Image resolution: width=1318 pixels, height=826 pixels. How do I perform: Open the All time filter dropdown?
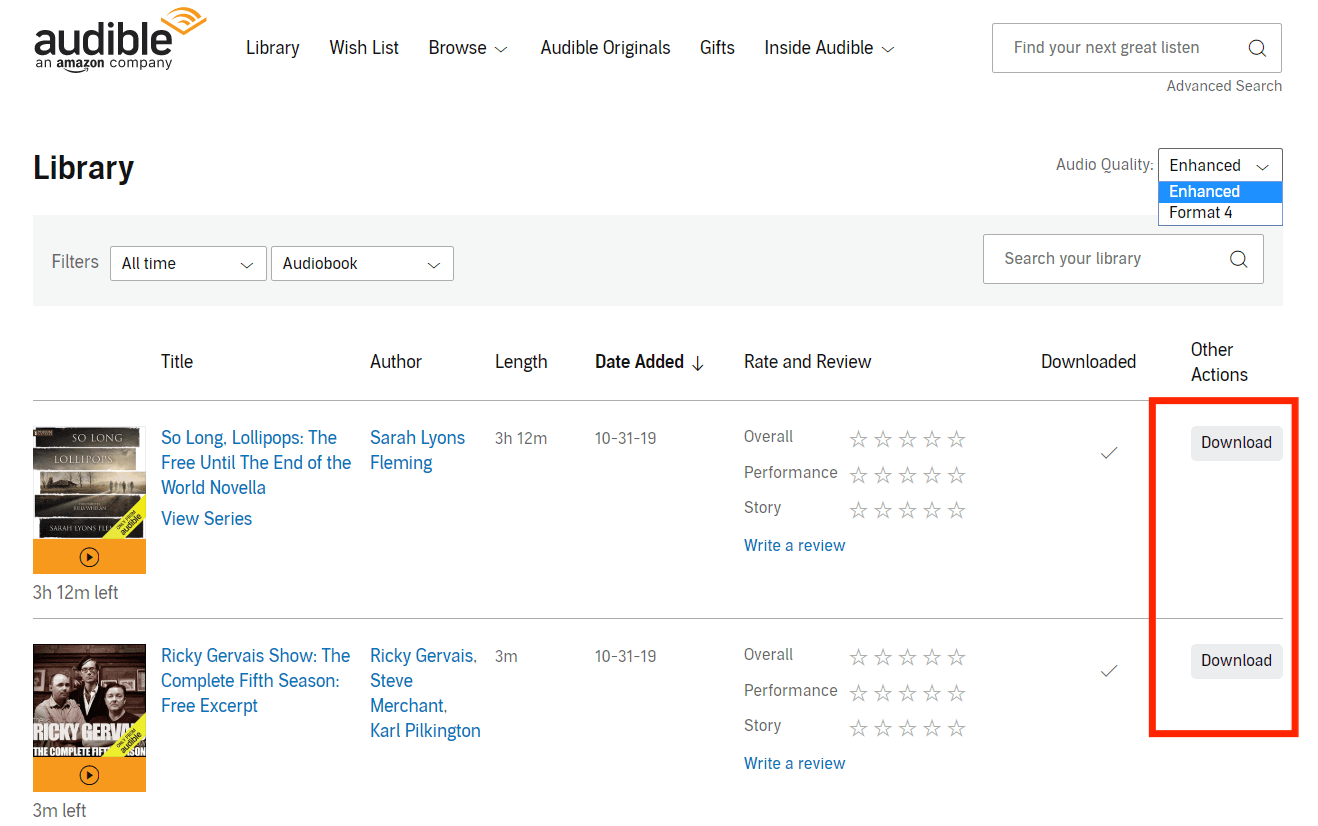click(x=188, y=264)
